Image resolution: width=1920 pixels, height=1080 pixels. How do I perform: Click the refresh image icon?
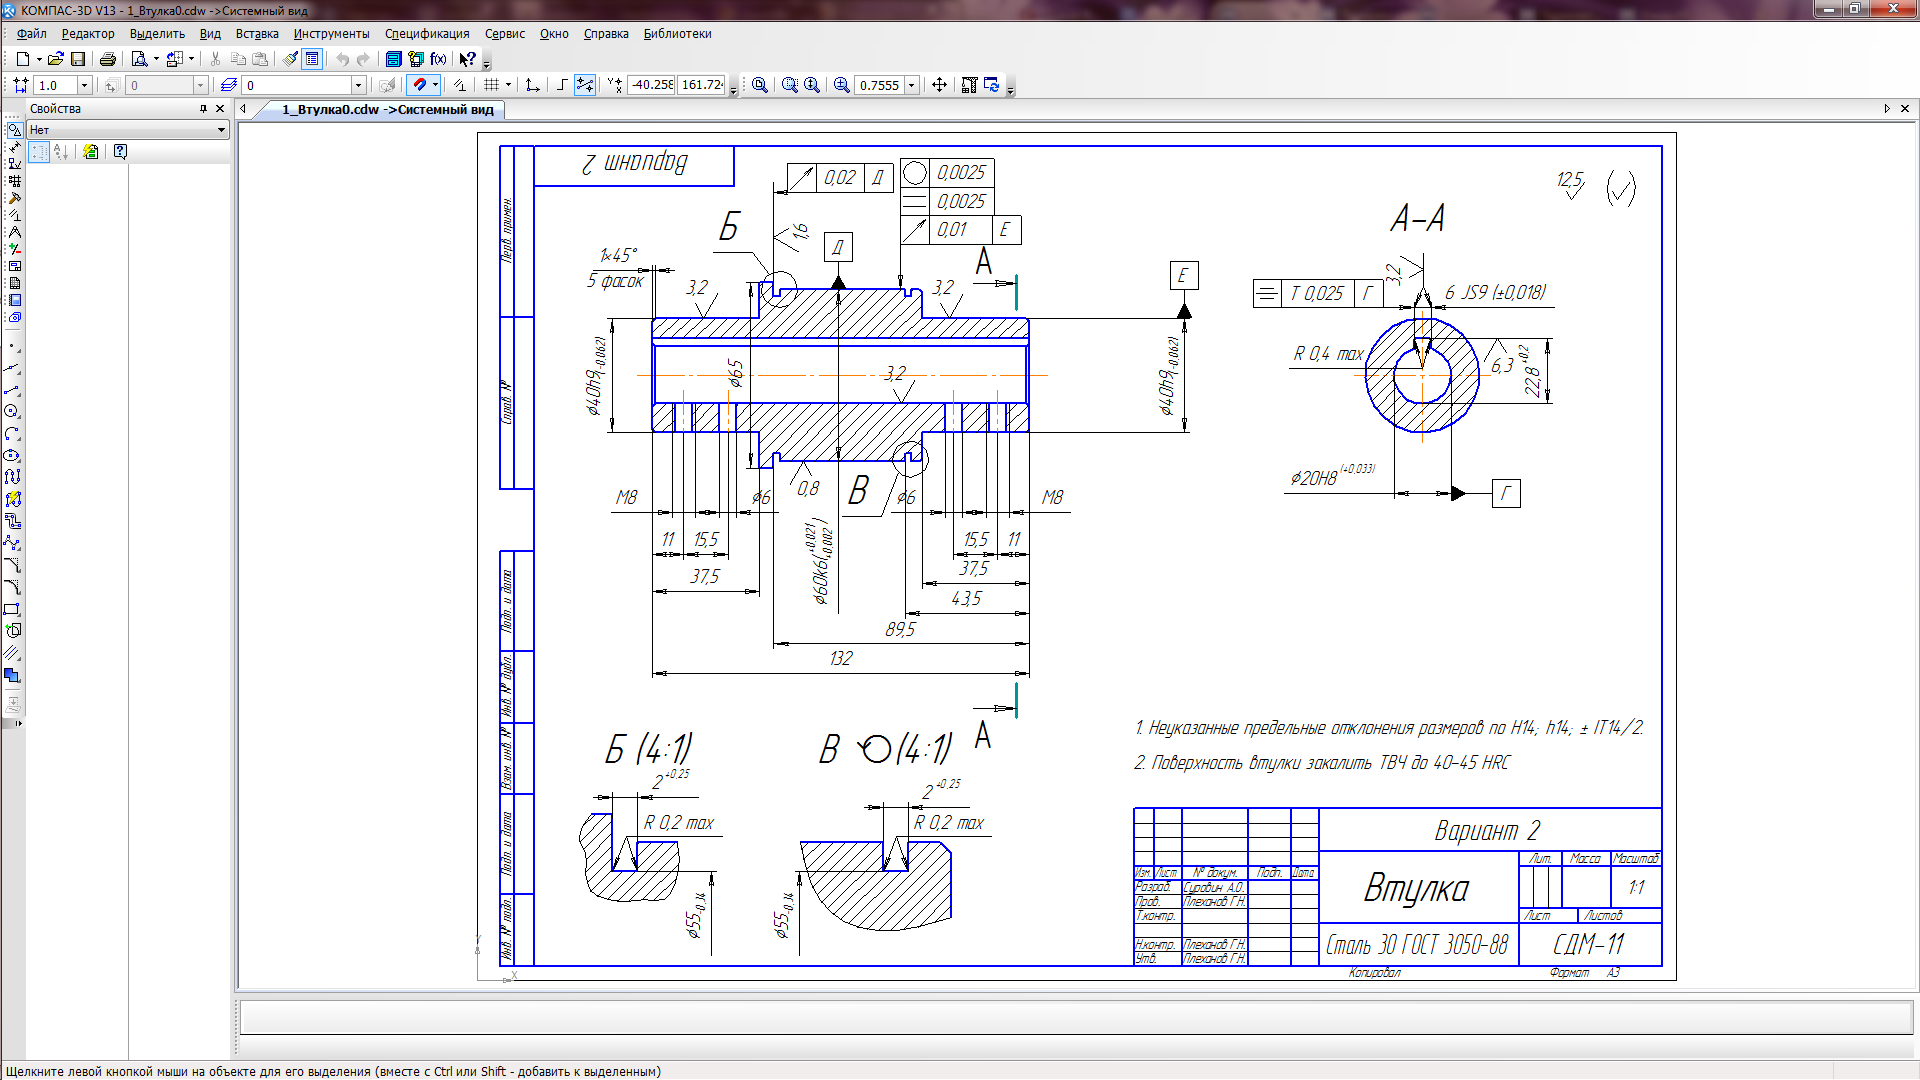coord(992,85)
